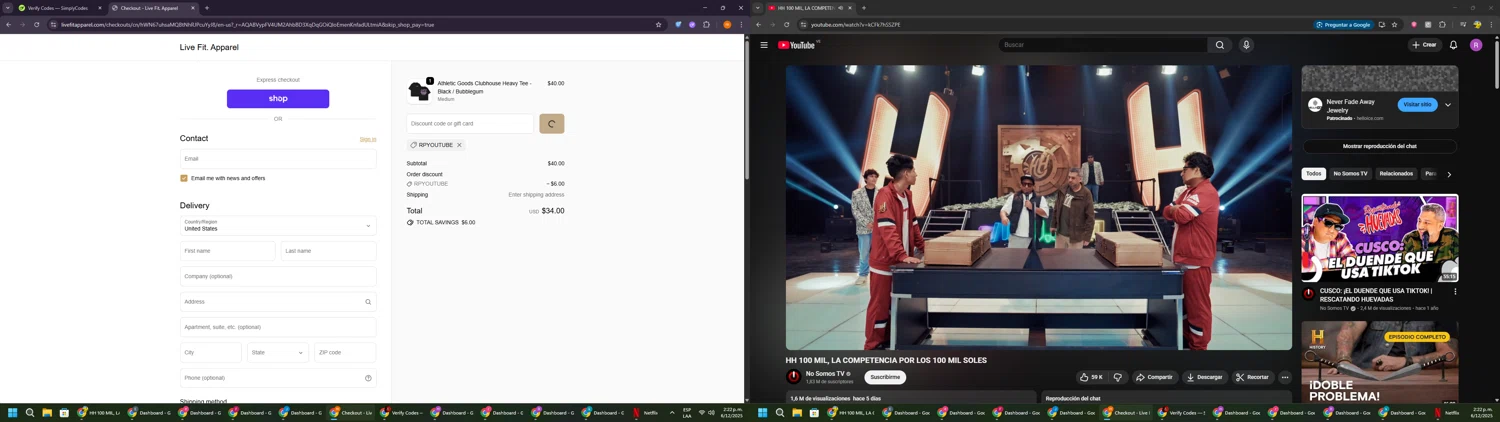Screen dimensions: 1500x422
Task: Like the video with the 59 K thumbs-up
Action: (1091, 377)
